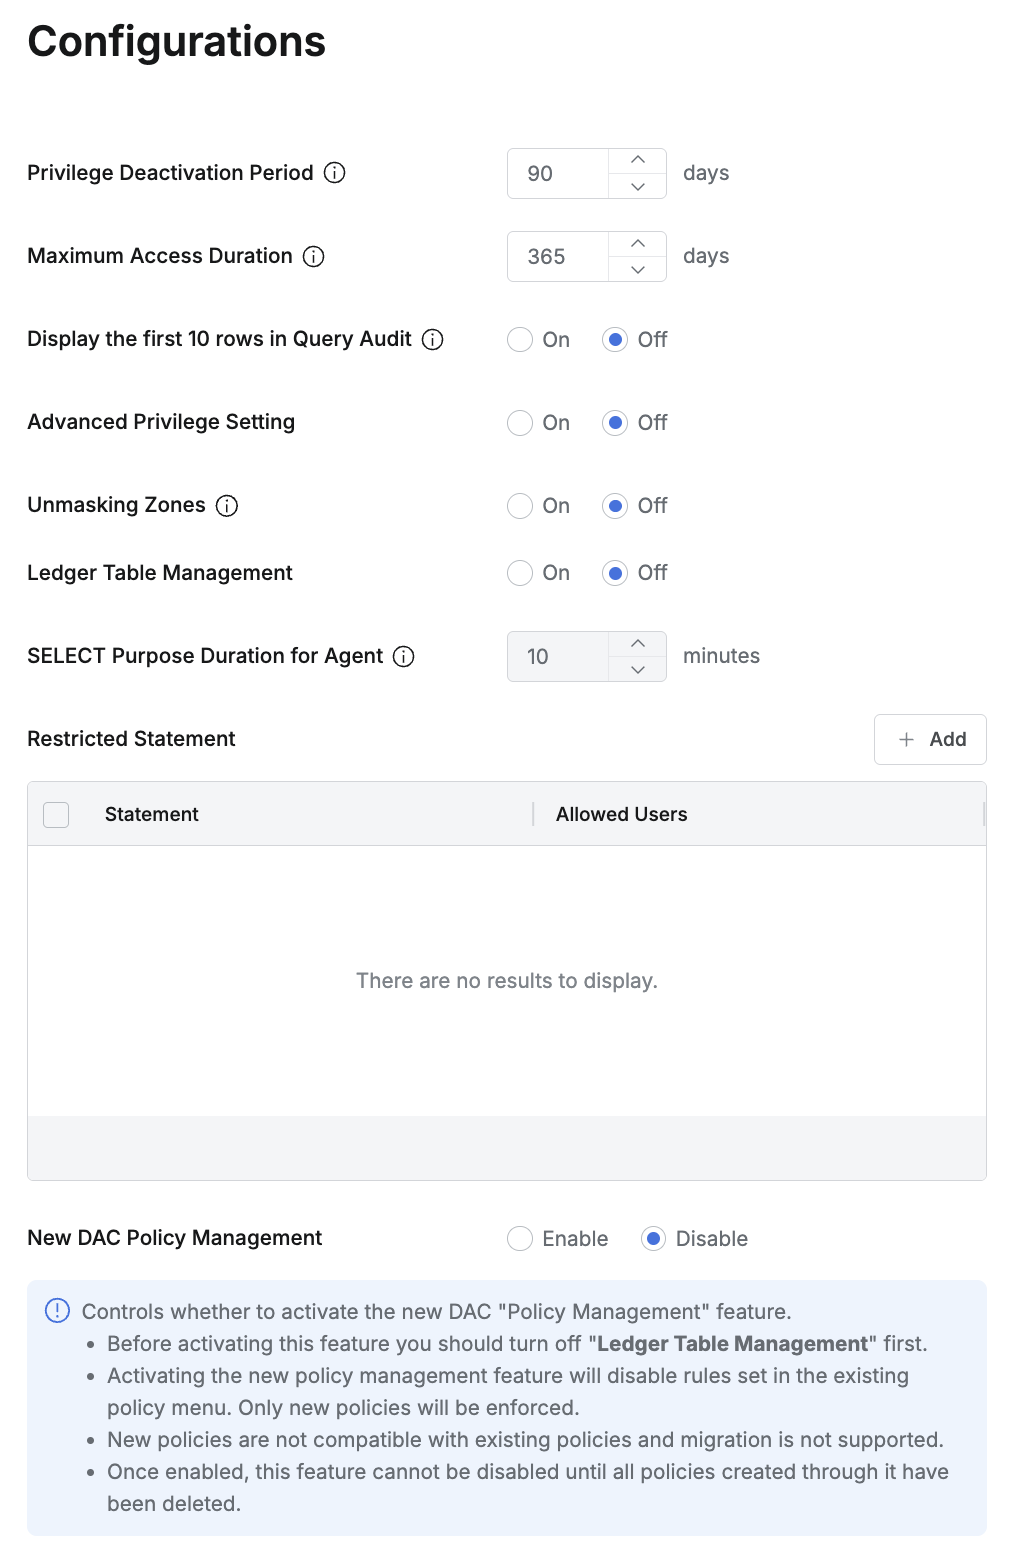Image resolution: width=1012 pixels, height=1558 pixels.
Task: Select Disable for New DAC Policy Management
Action: pyautogui.click(x=654, y=1239)
